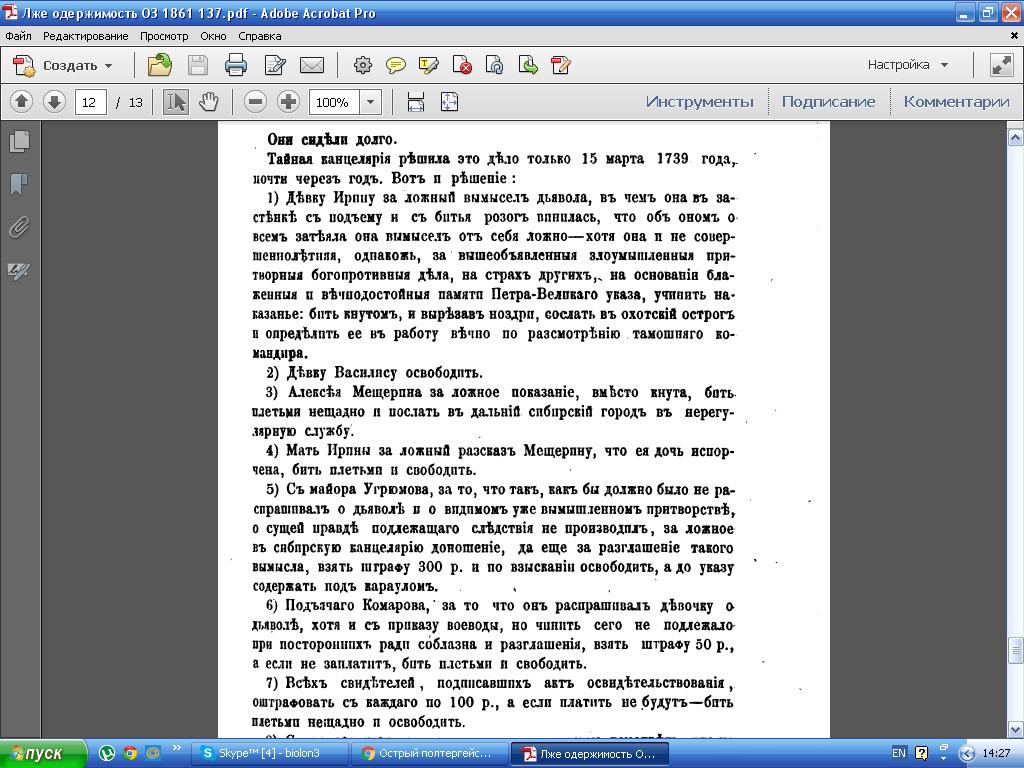Go to previous page arrow
The width and height of the screenshot is (1024, 768).
(22, 102)
